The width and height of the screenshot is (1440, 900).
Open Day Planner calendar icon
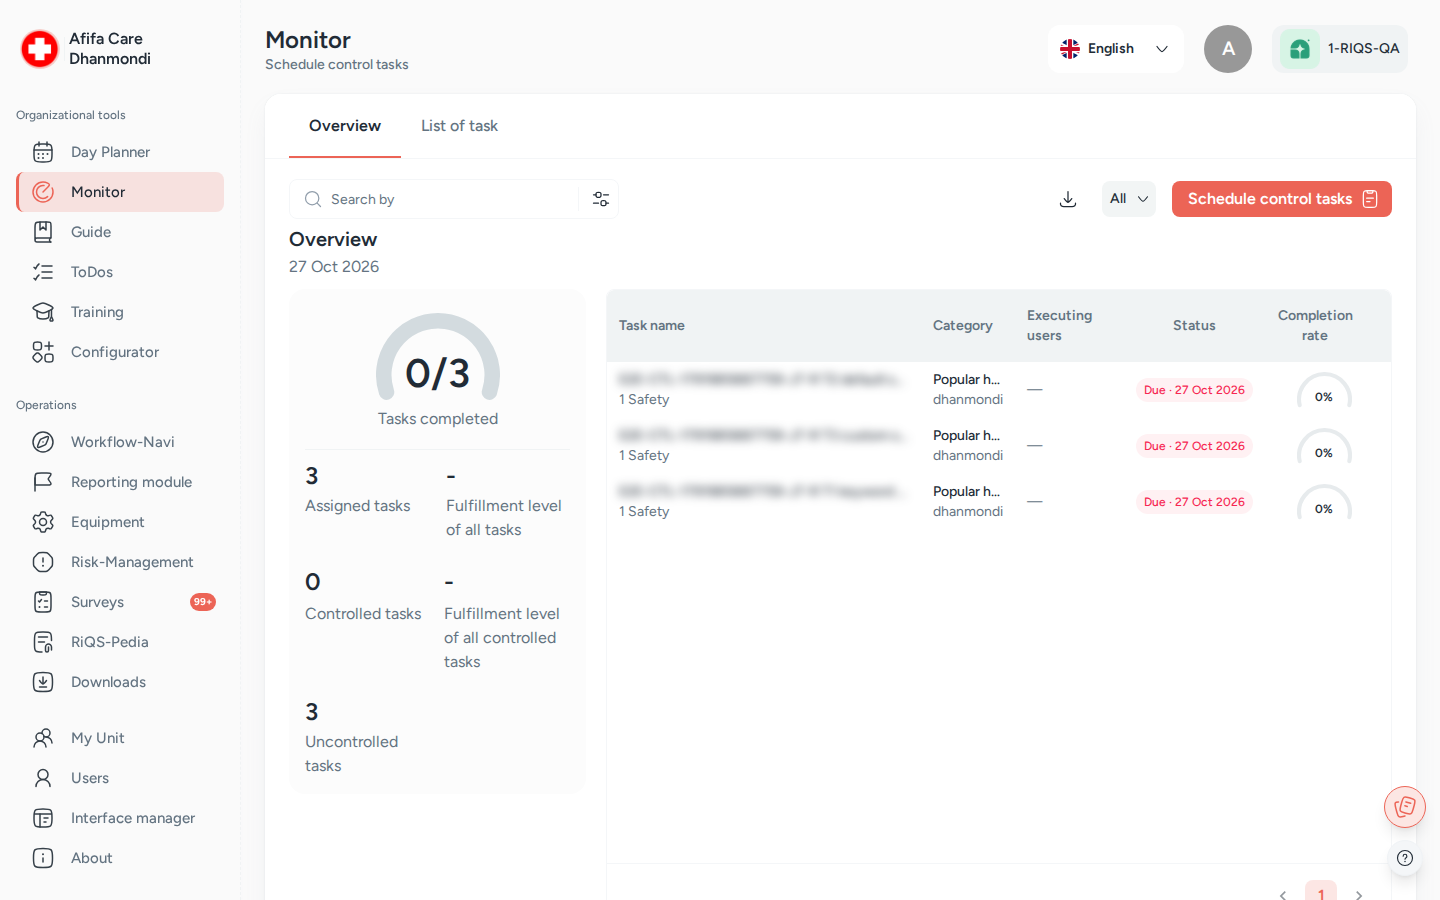[43, 152]
